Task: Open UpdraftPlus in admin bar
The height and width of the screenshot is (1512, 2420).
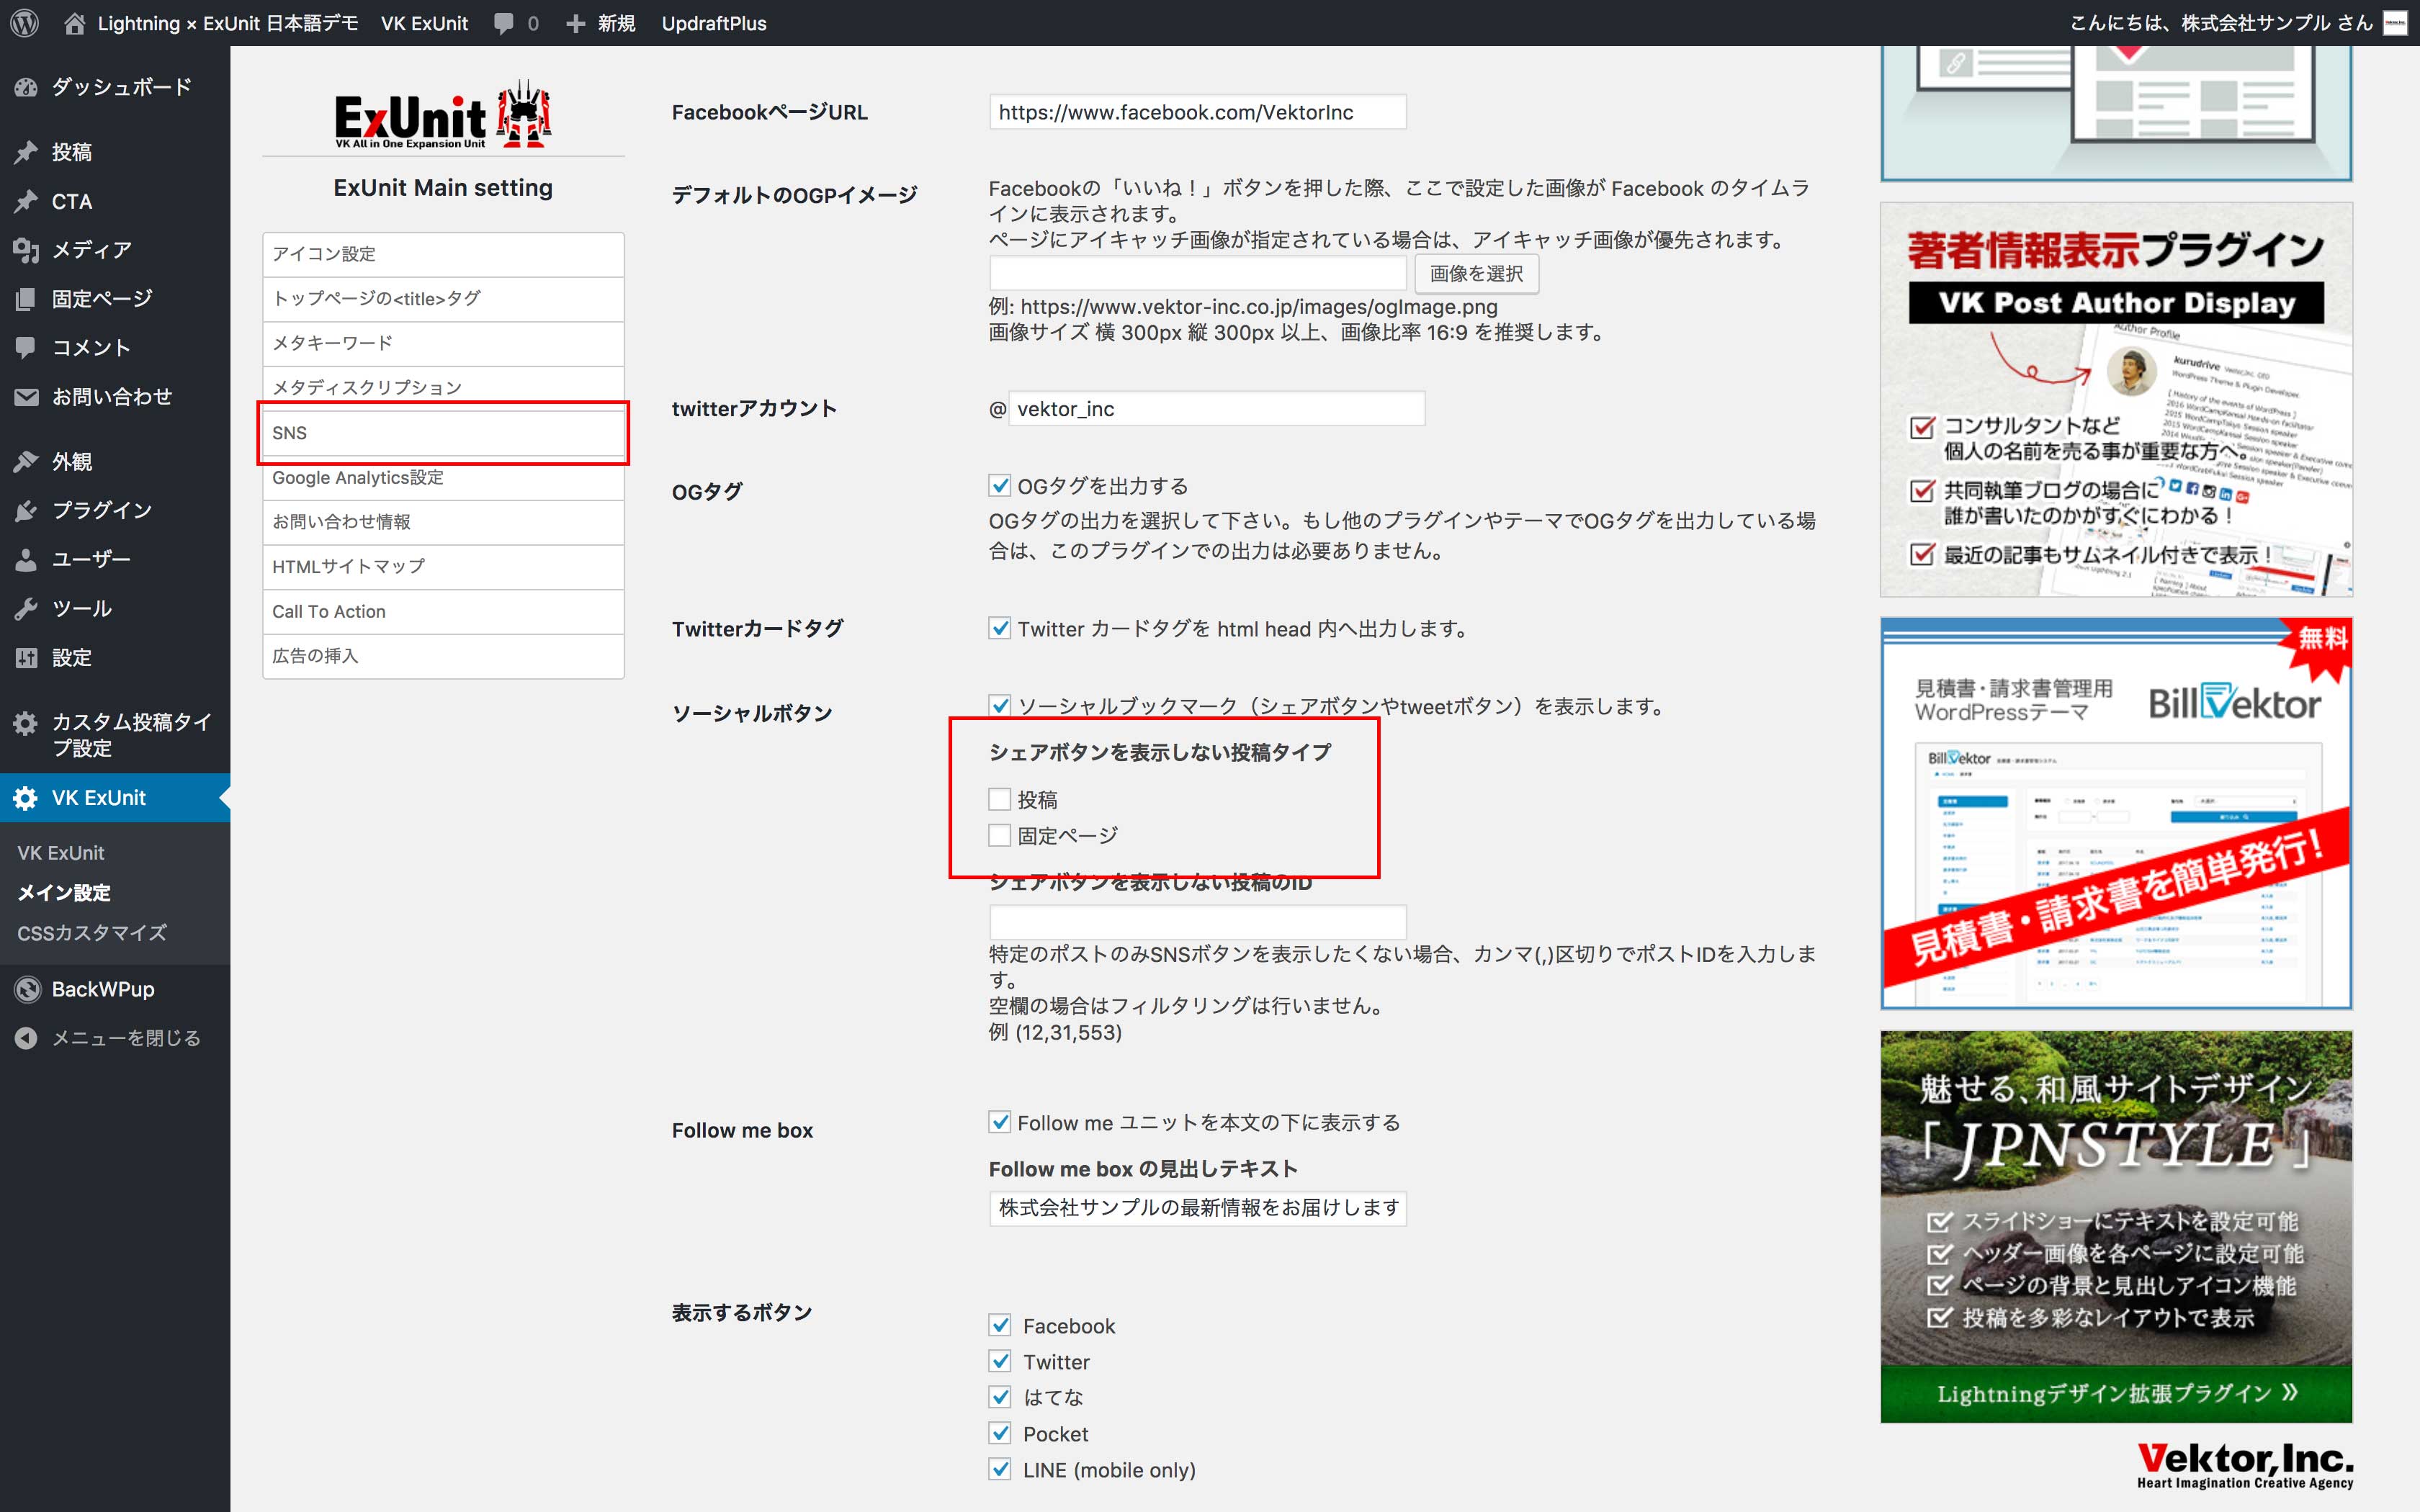Action: 714,23
